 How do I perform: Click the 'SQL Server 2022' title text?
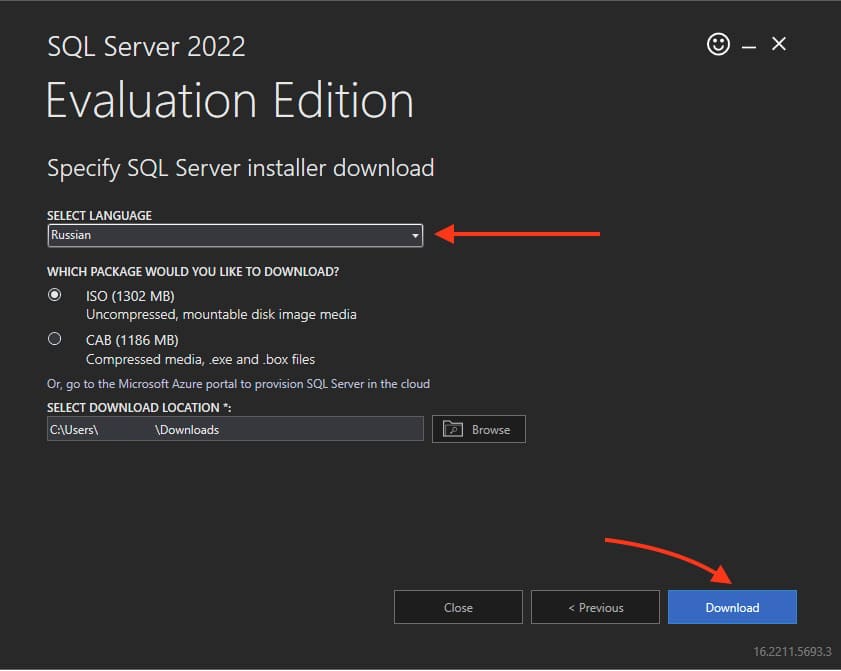click(146, 47)
